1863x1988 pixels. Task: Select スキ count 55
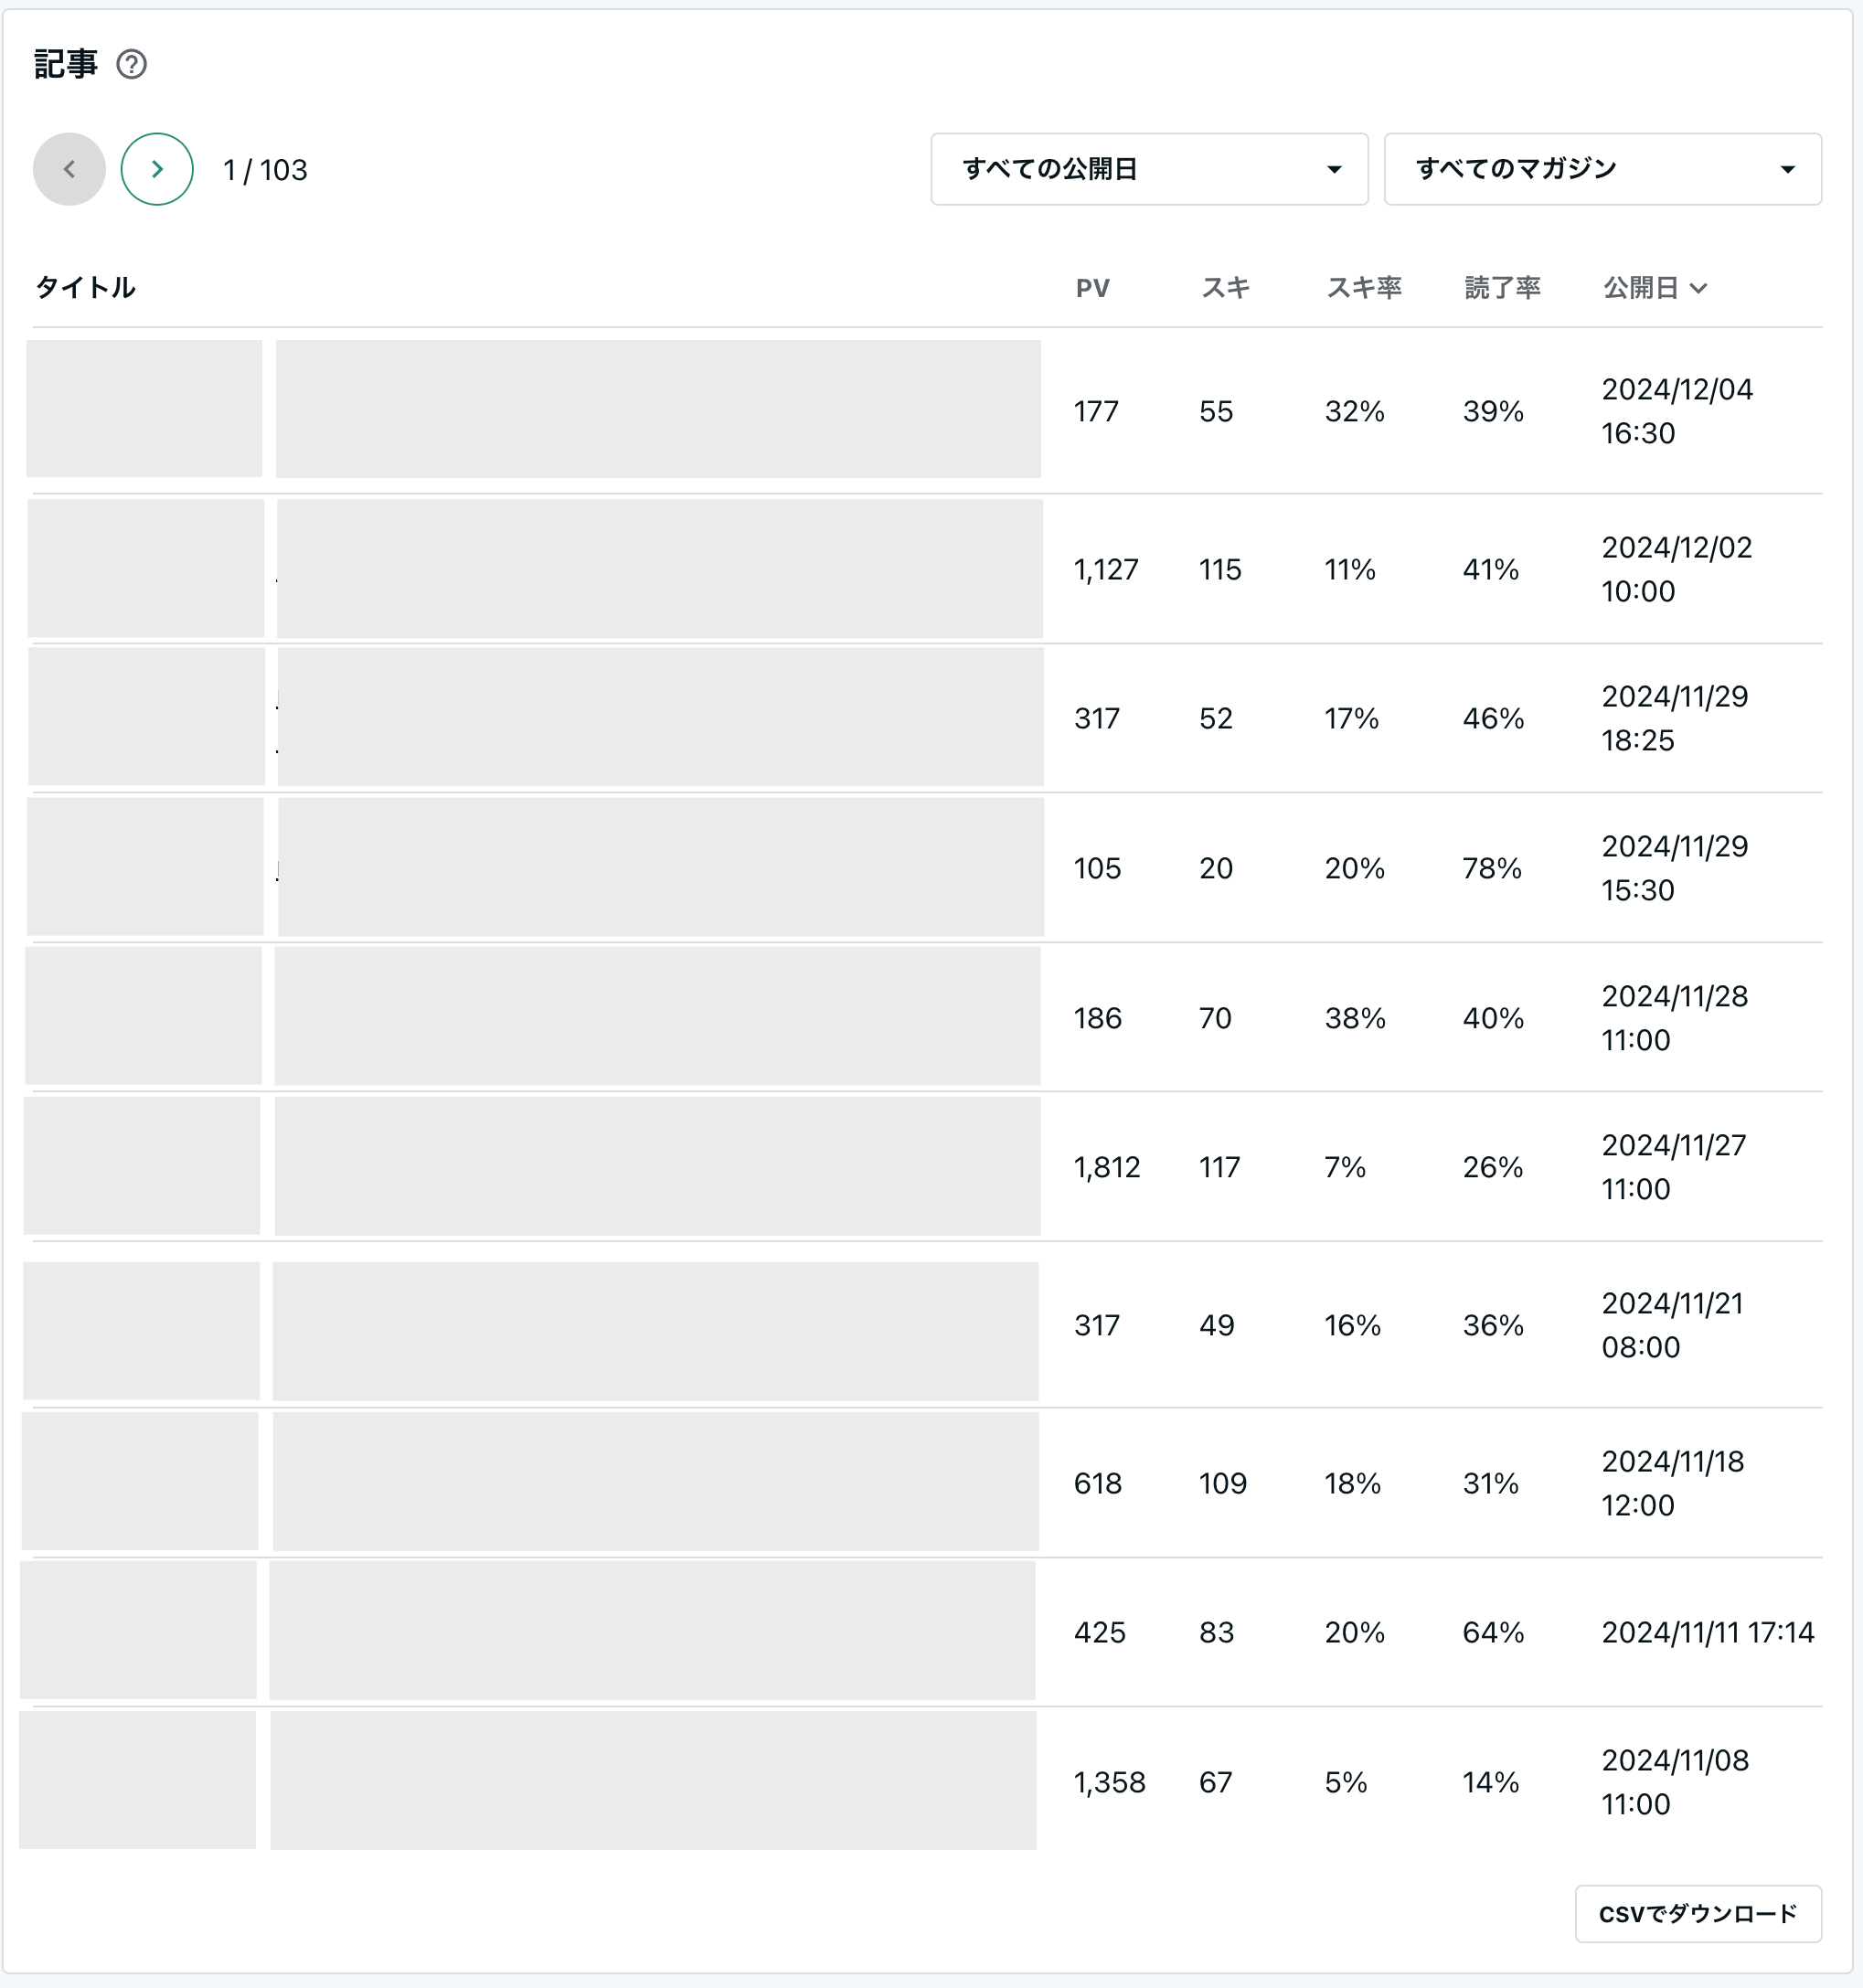tap(1216, 411)
